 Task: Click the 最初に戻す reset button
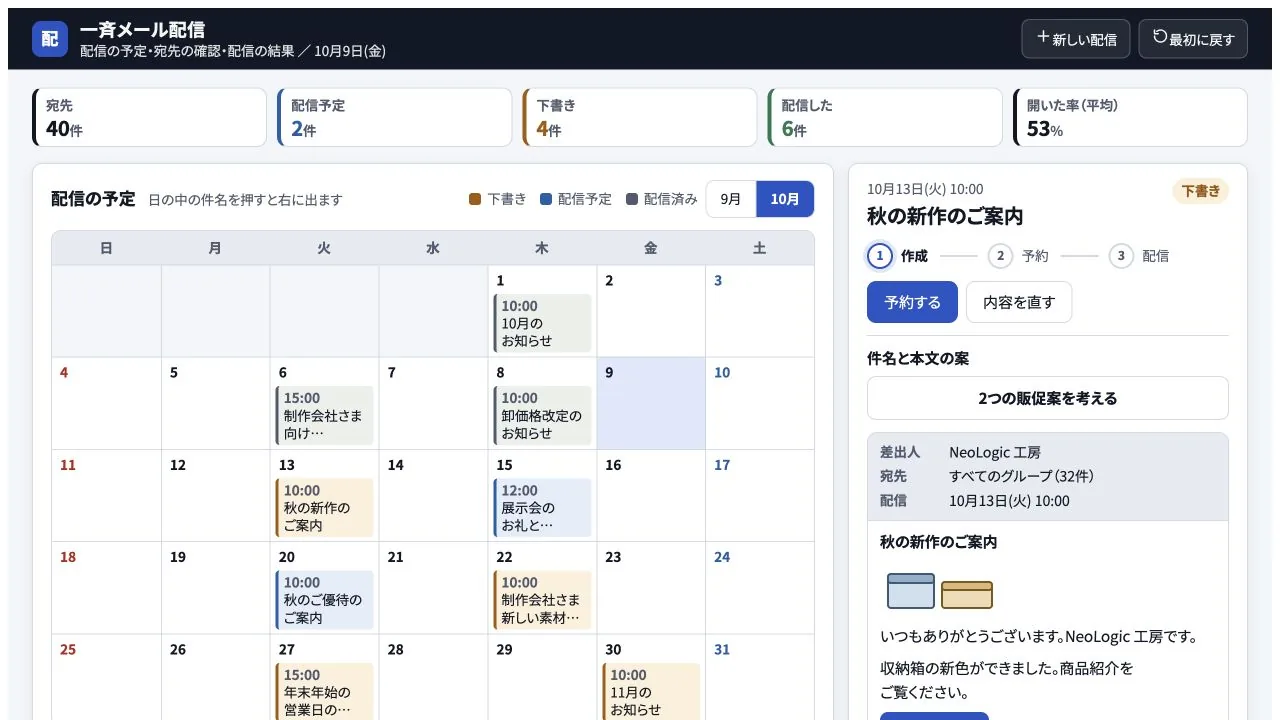pos(1193,39)
